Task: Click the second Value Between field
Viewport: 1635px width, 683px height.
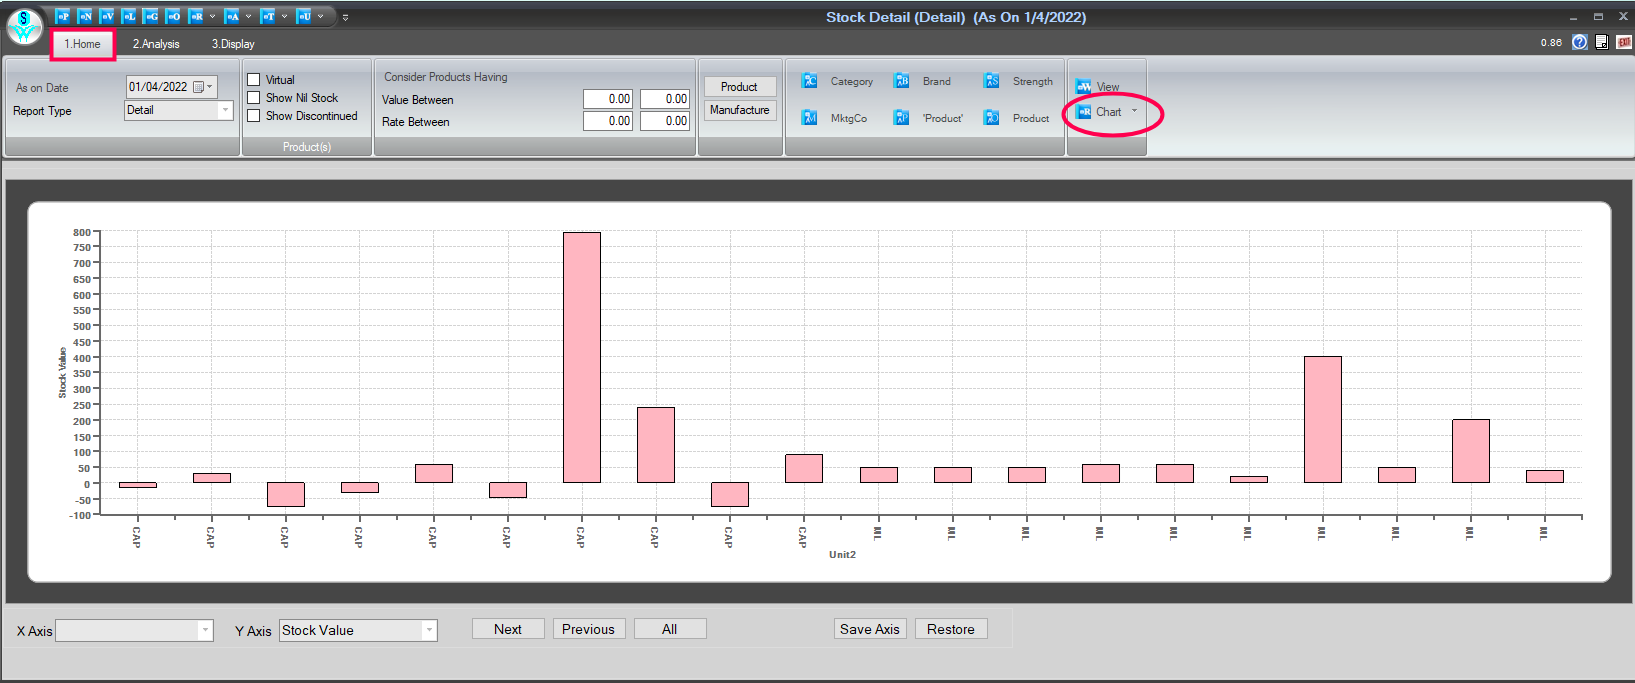Action: coord(665,99)
